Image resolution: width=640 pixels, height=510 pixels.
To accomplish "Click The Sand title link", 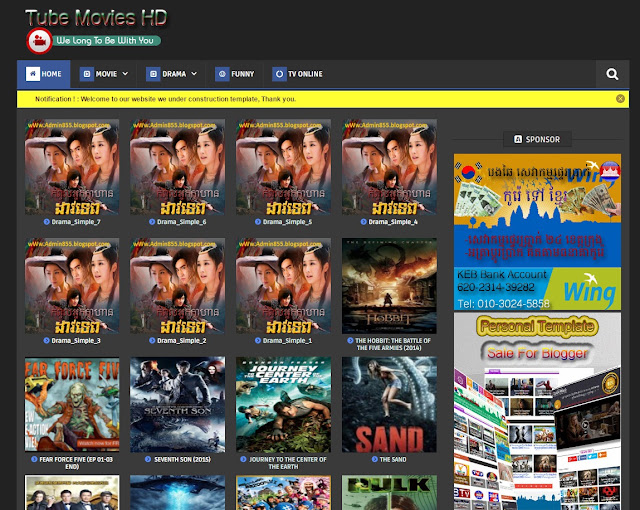I will (393, 459).
